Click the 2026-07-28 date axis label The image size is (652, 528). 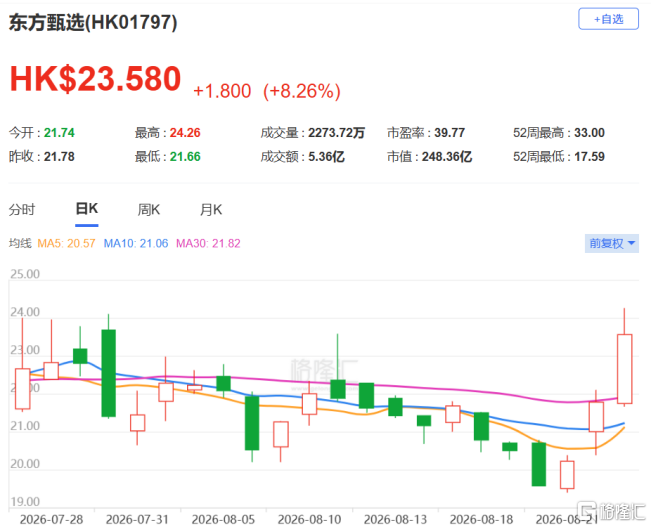click(x=52, y=520)
